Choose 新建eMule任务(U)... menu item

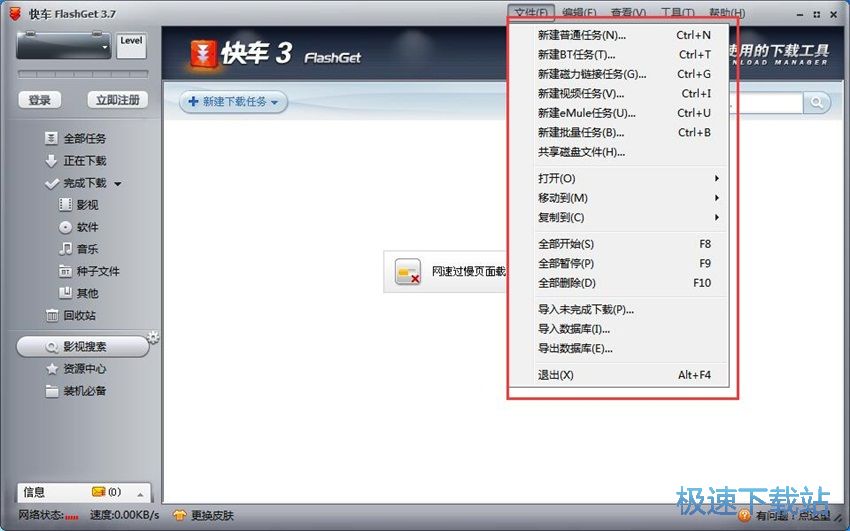(629, 113)
